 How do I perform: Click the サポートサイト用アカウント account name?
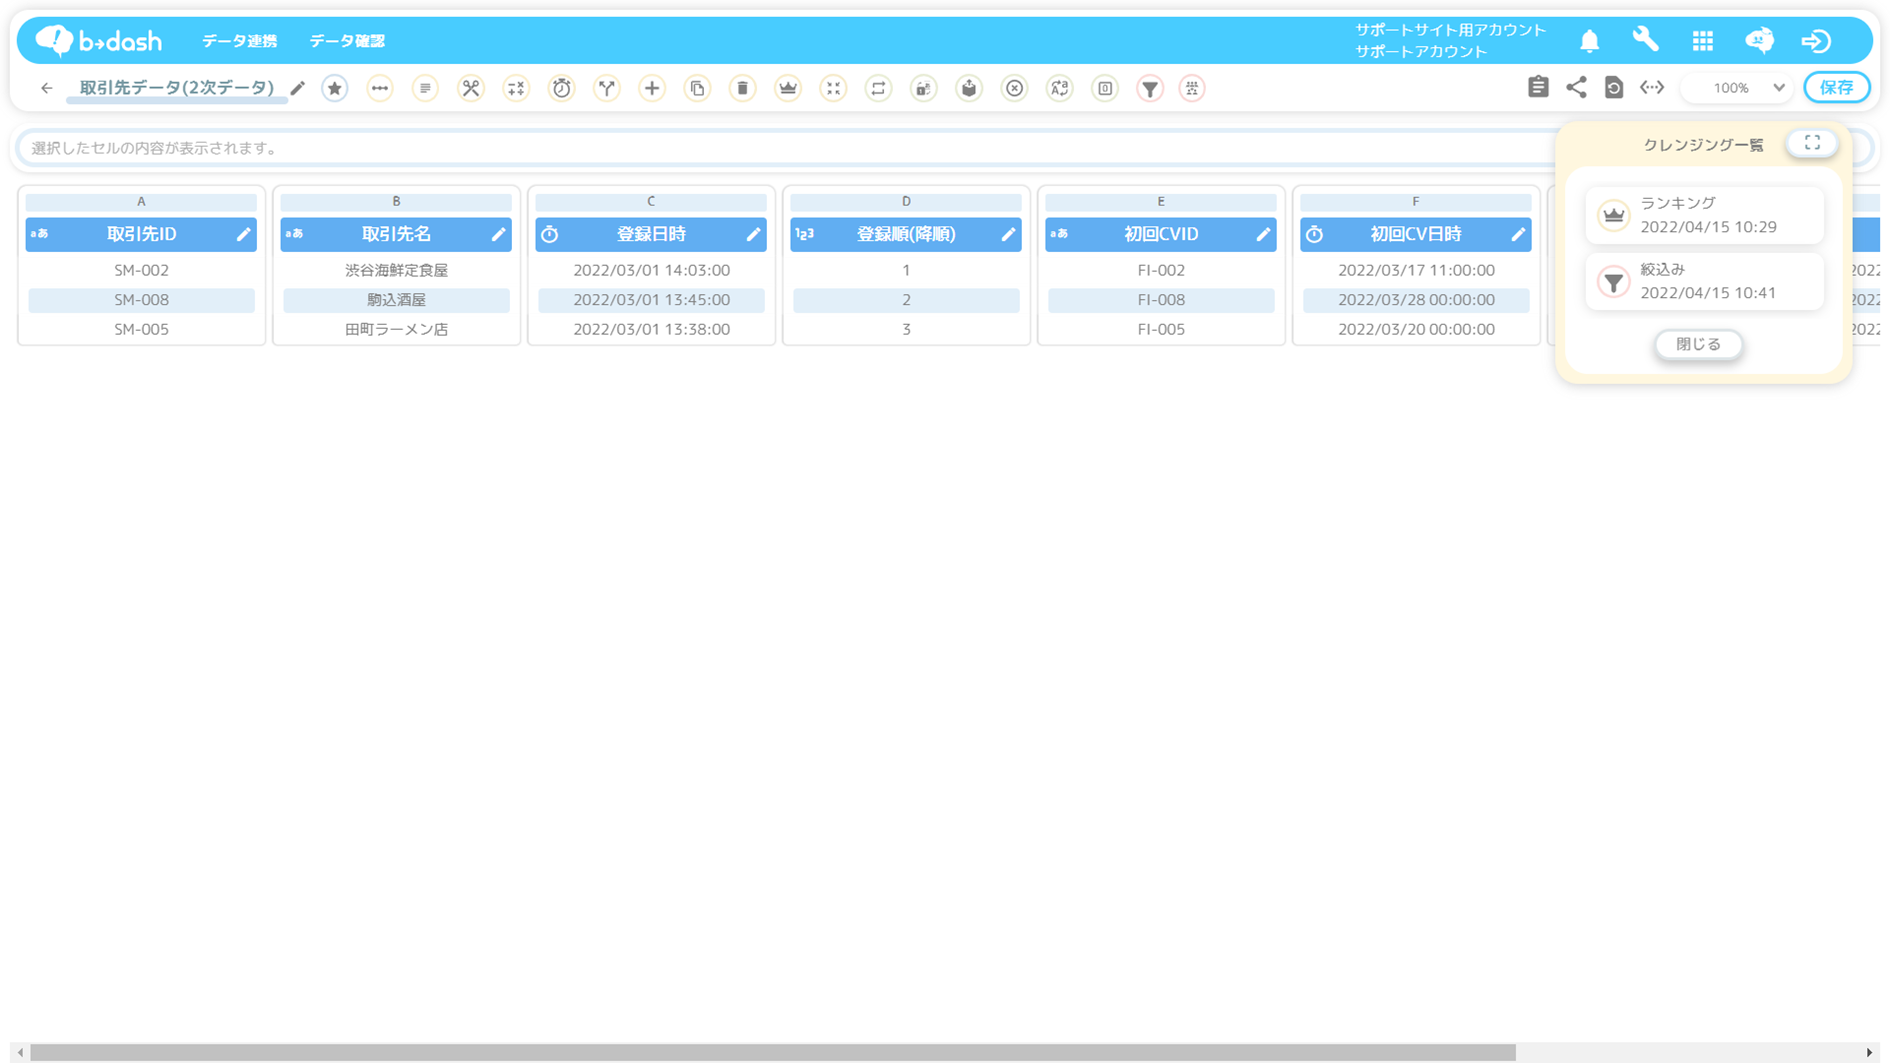click(1450, 30)
